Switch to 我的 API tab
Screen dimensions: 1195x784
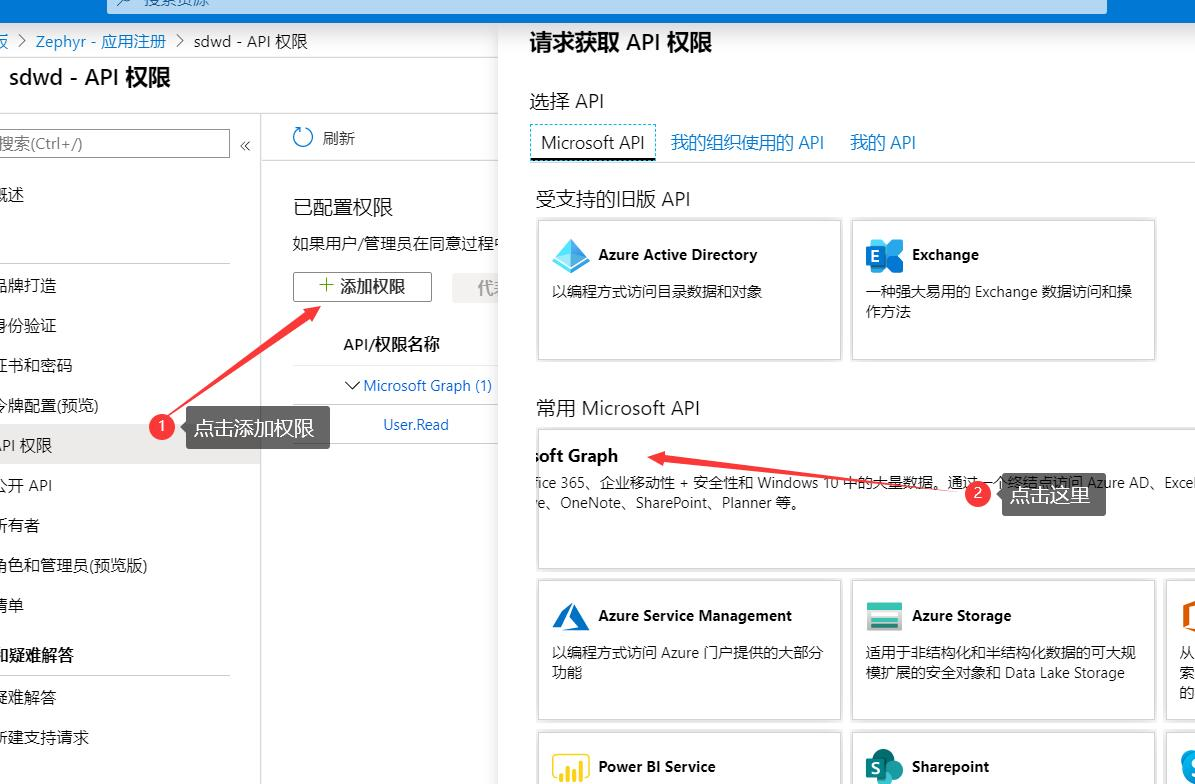point(883,142)
